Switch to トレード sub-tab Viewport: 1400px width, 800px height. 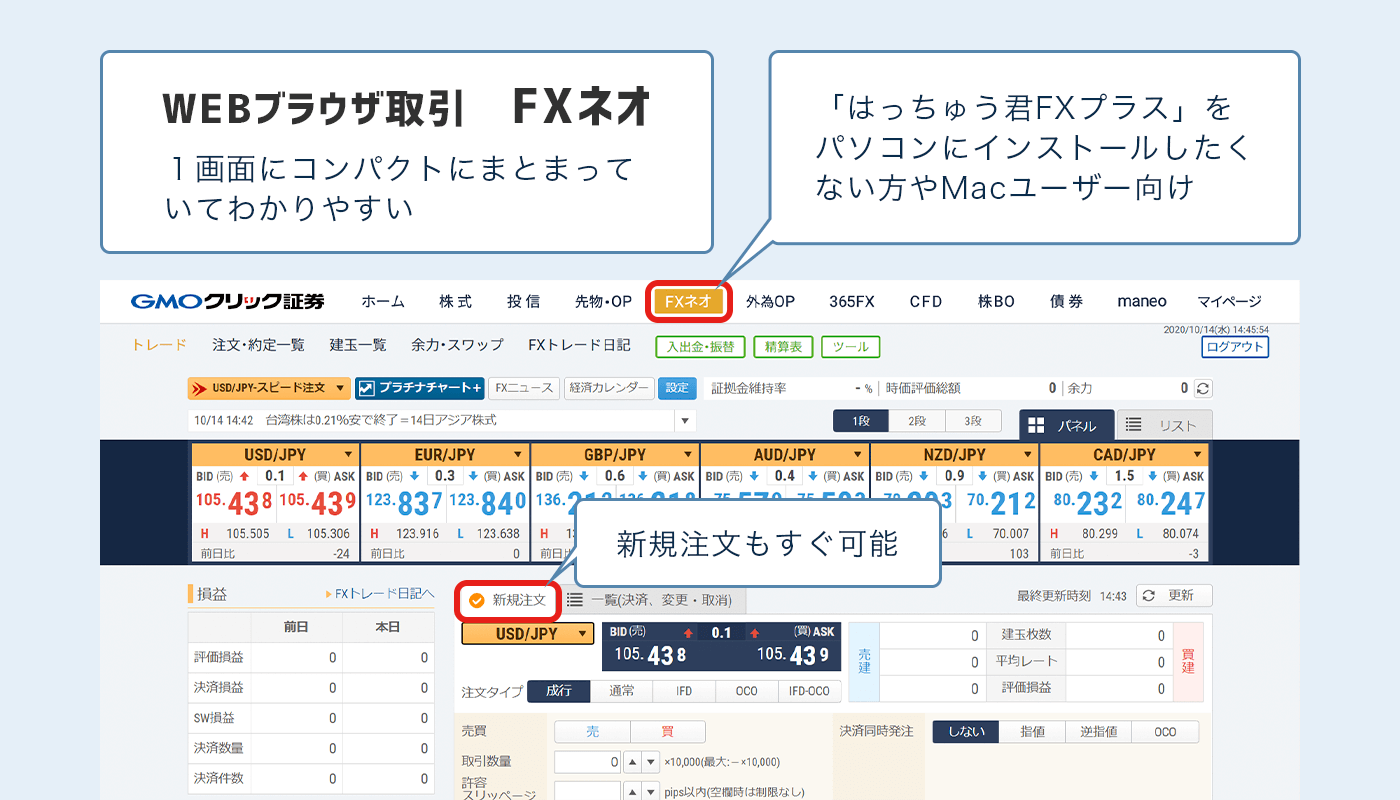coord(159,345)
